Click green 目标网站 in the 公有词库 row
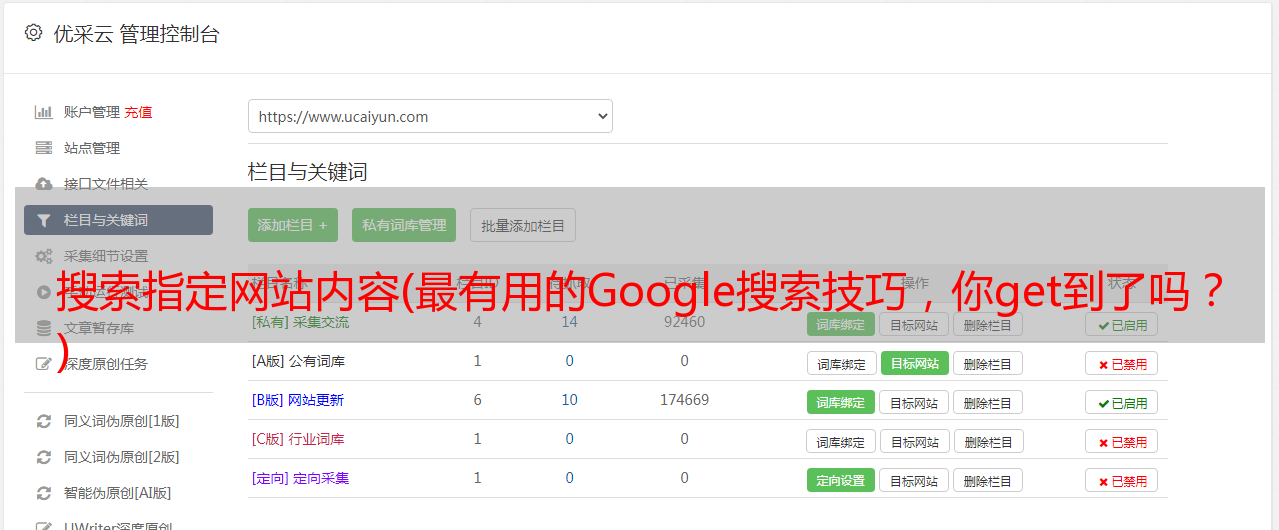Image resolution: width=1279 pixels, height=530 pixels. point(915,363)
